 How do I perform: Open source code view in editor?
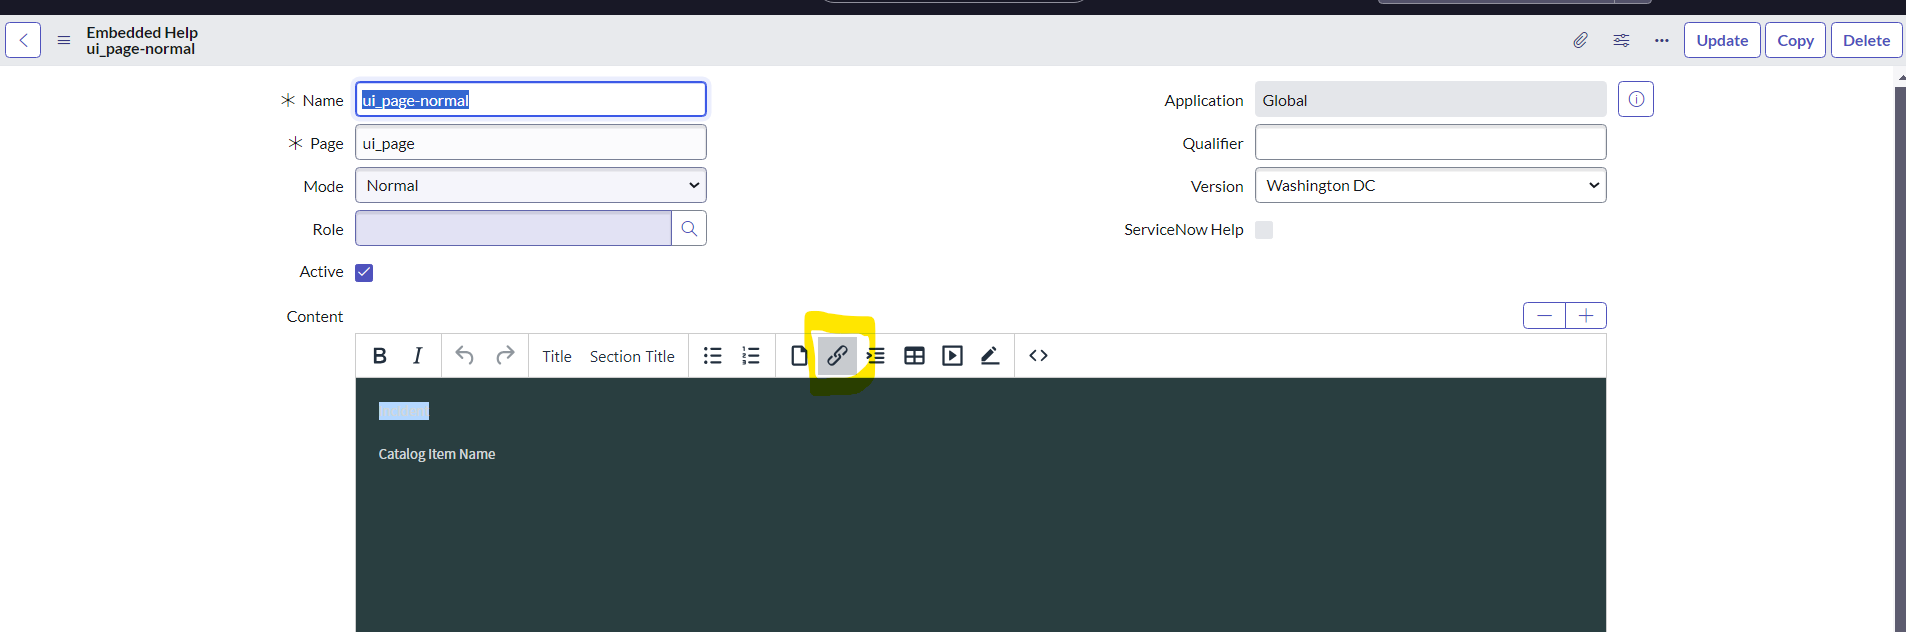[x=1038, y=356]
